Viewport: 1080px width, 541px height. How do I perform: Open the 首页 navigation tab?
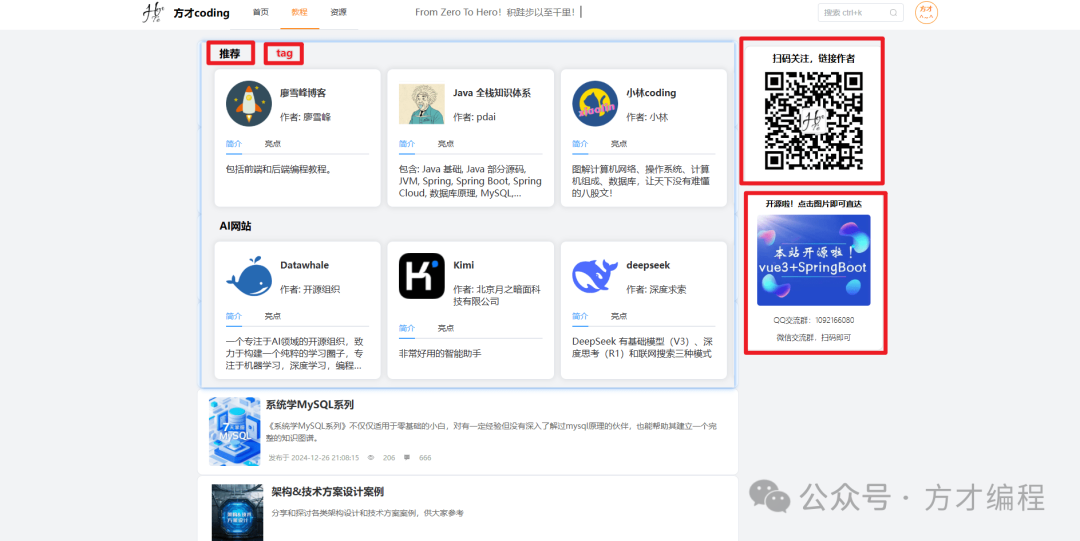261,12
